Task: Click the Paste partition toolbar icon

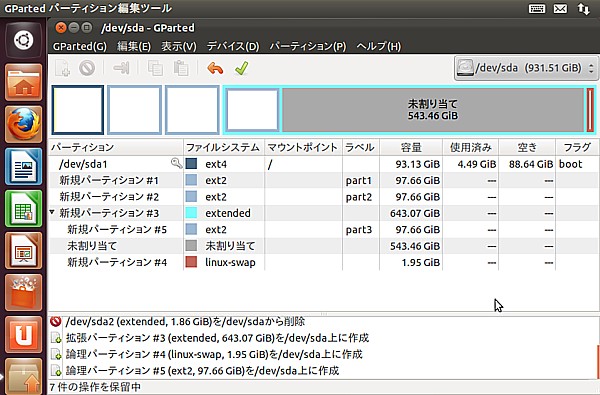Action: point(181,69)
